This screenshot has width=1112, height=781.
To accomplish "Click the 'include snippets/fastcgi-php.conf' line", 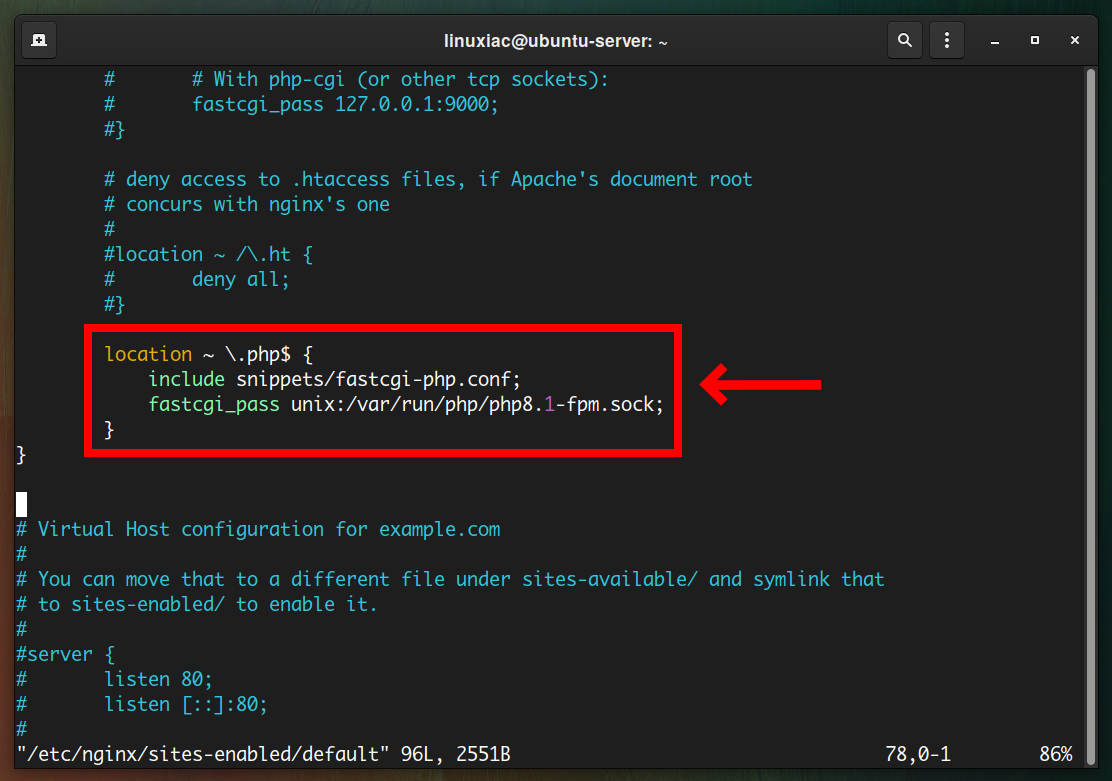I will point(334,380).
